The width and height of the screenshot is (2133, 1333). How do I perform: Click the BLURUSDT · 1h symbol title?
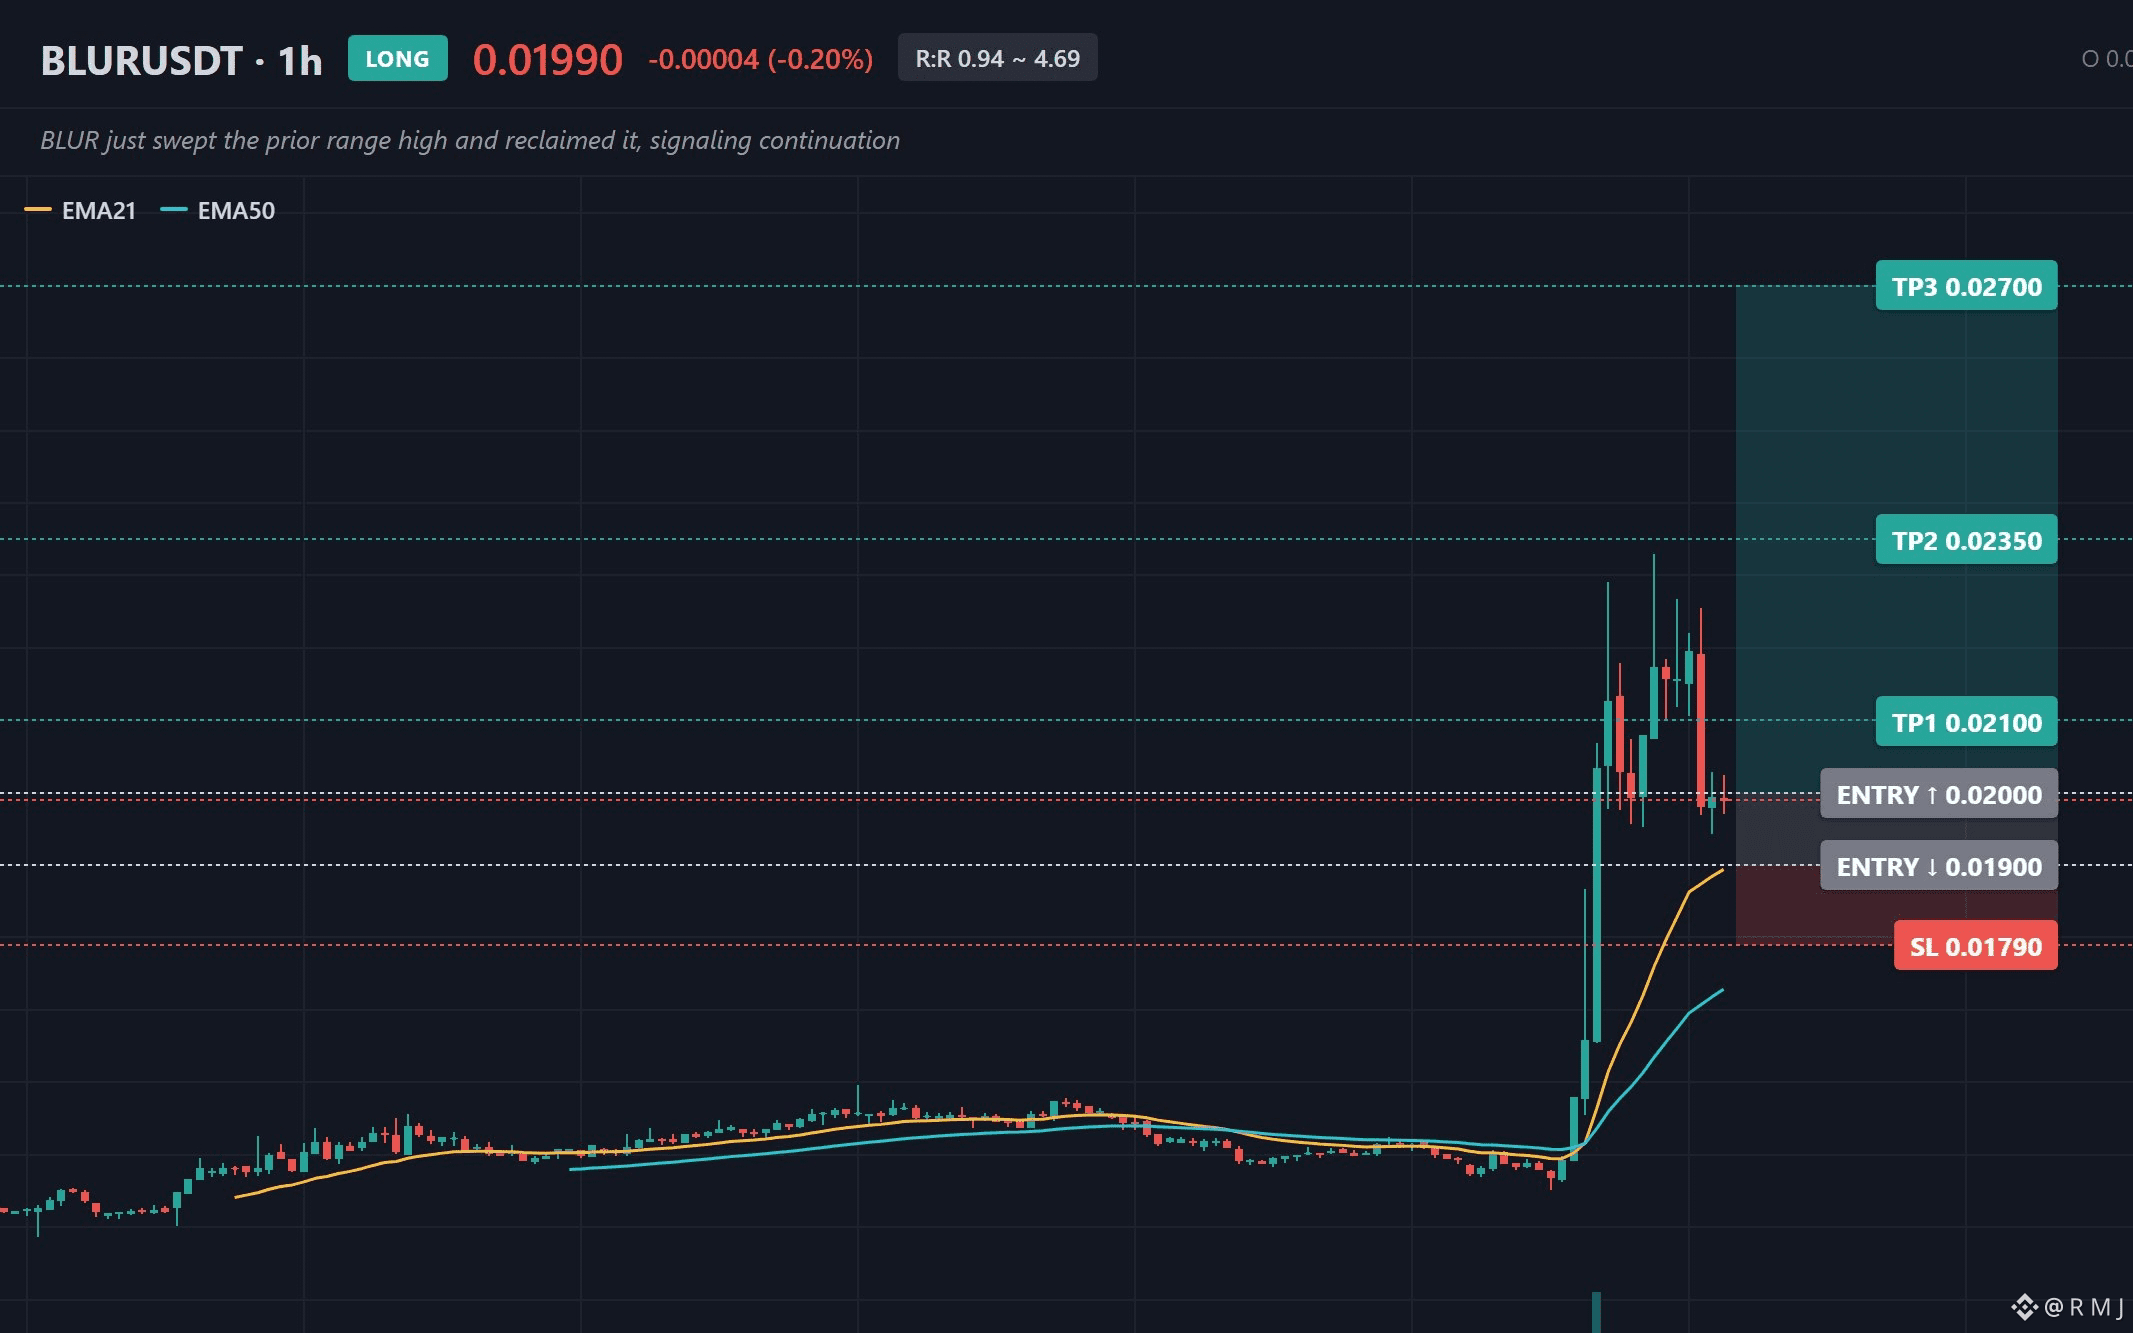(x=181, y=61)
